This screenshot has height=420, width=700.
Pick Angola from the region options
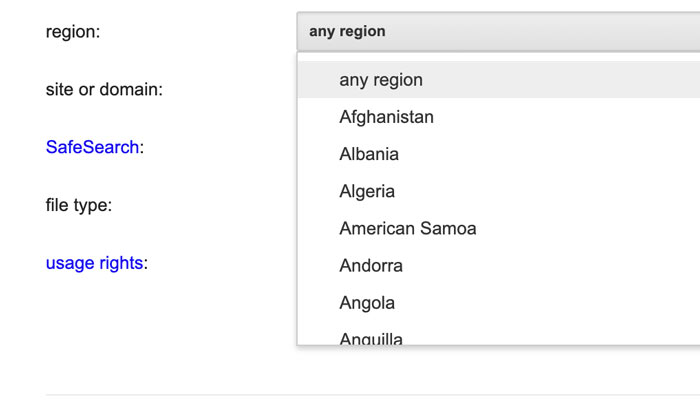[x=367, y=303]
